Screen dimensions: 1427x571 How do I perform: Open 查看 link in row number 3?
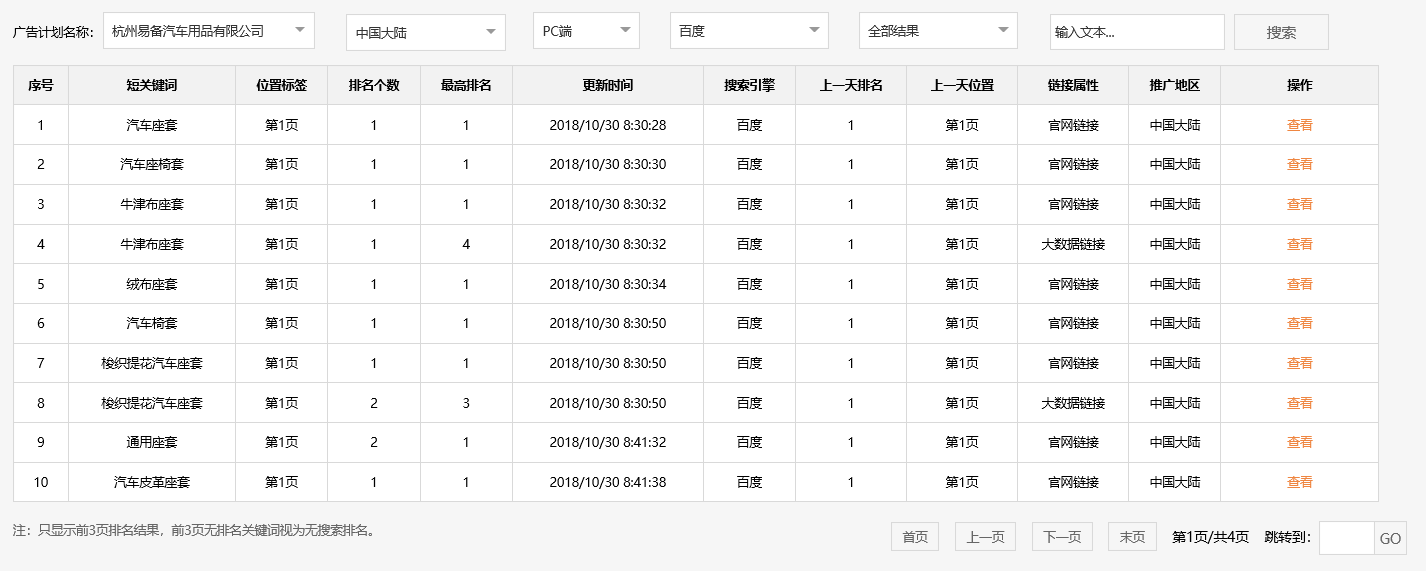click(1299, 204)
